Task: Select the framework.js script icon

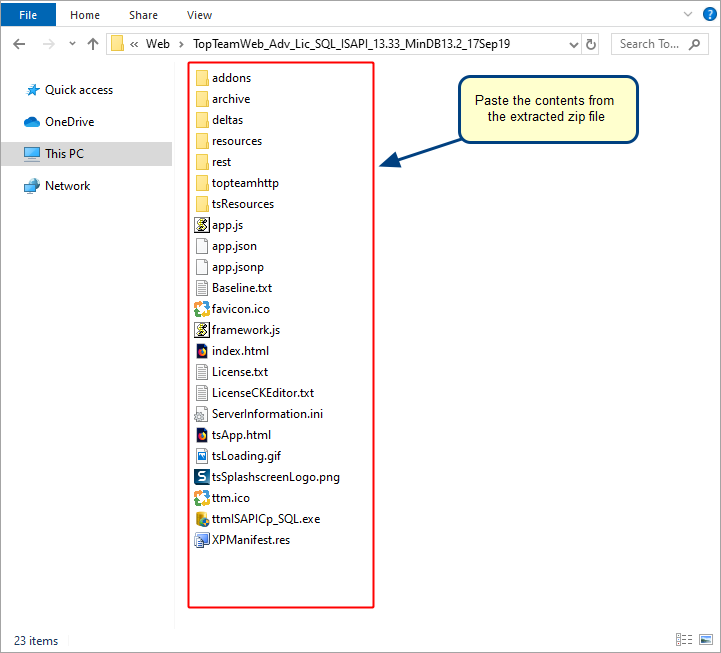Action: tap(202, 330)
